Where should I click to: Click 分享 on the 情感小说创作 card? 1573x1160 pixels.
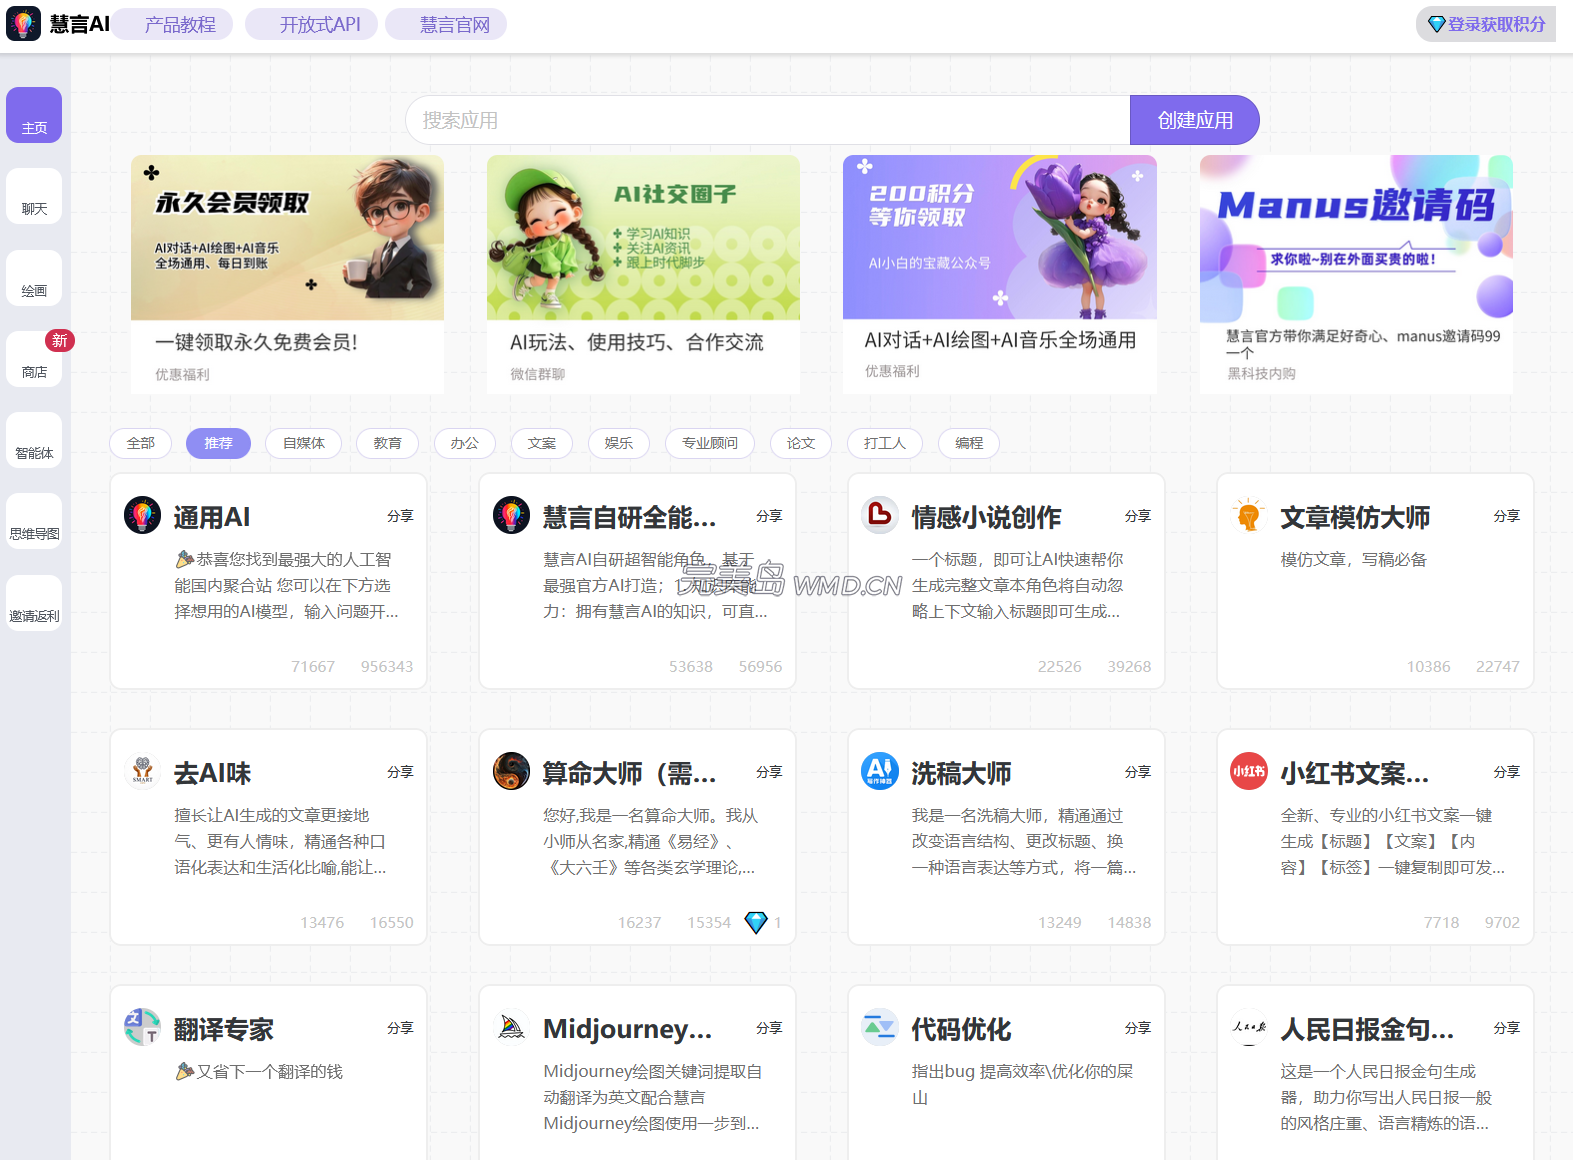[1138, 516]
